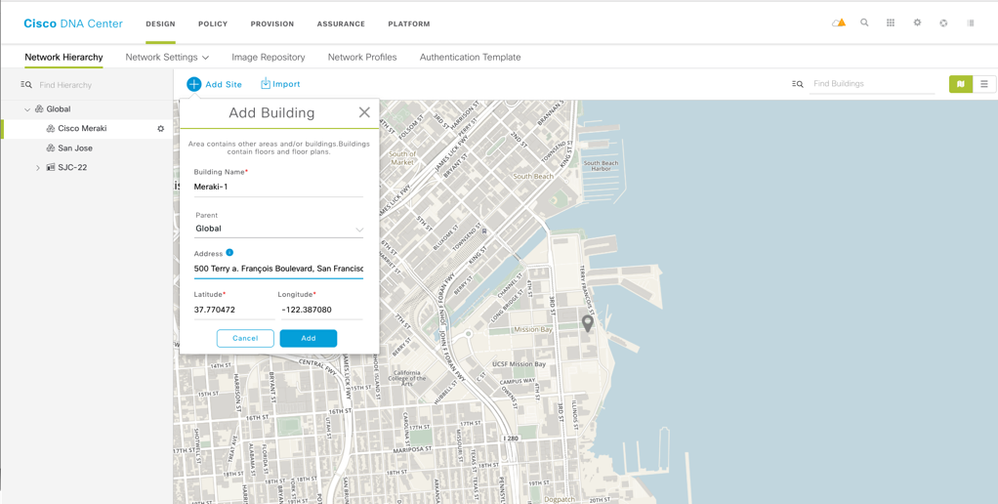Select the Network Hierarchy subtab
This screenshot has height=504, width=998.
[64, 57]
